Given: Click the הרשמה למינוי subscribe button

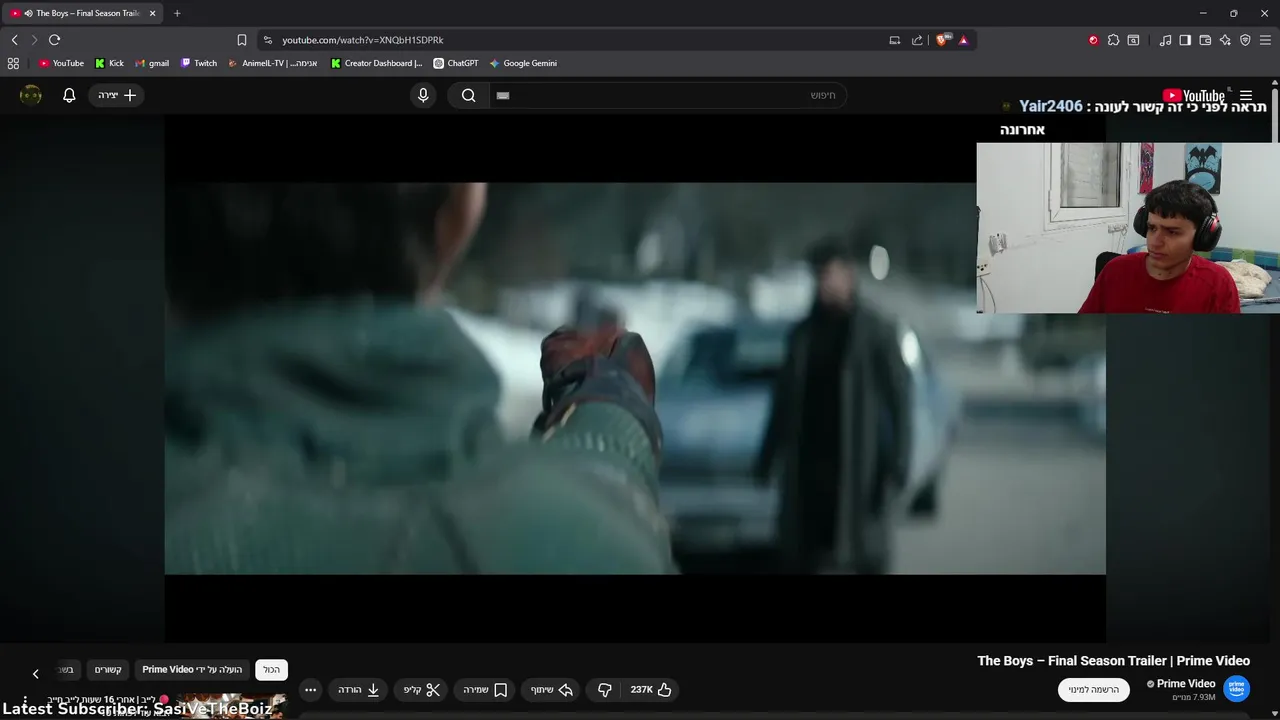Looking at the screenshot, I should [x=1094, y=689].
